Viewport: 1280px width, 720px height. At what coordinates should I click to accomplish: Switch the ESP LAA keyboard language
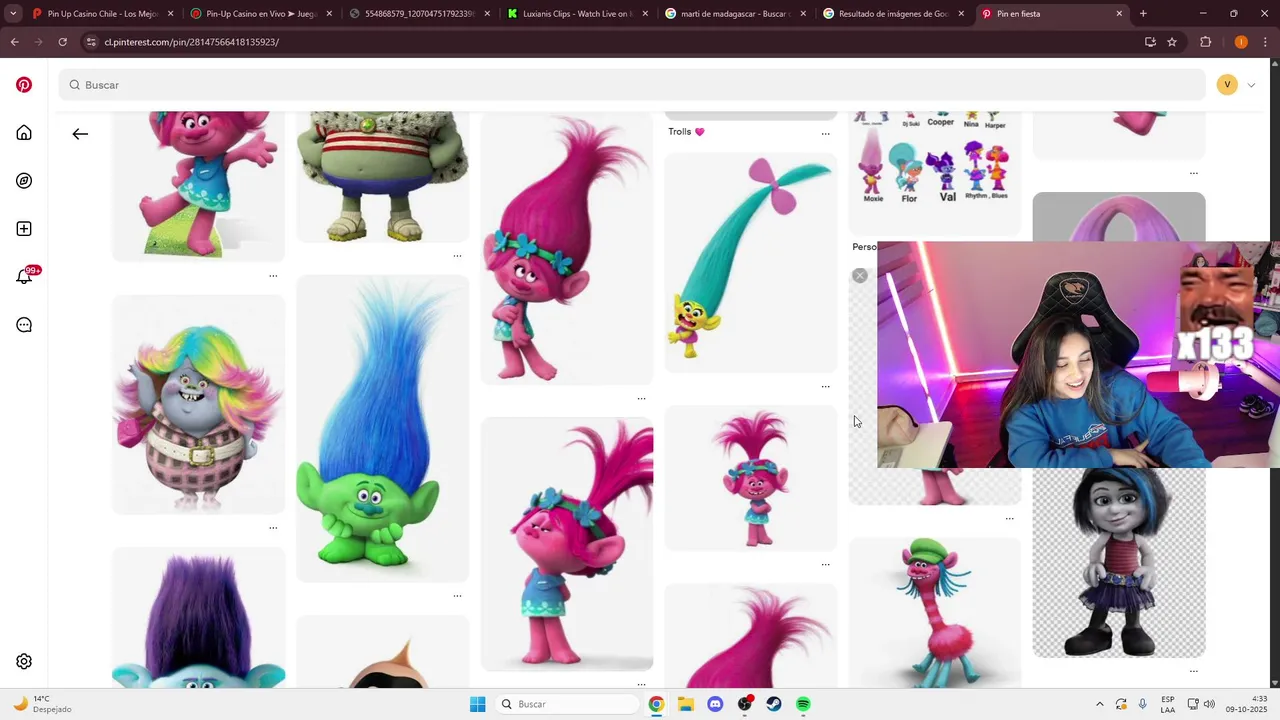point(1168,704)
